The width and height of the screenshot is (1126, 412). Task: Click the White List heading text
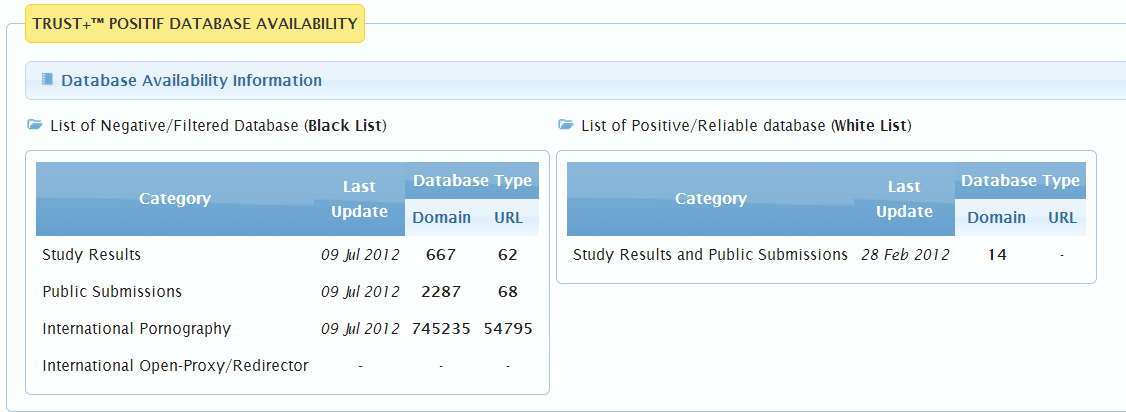pos(746,126)
